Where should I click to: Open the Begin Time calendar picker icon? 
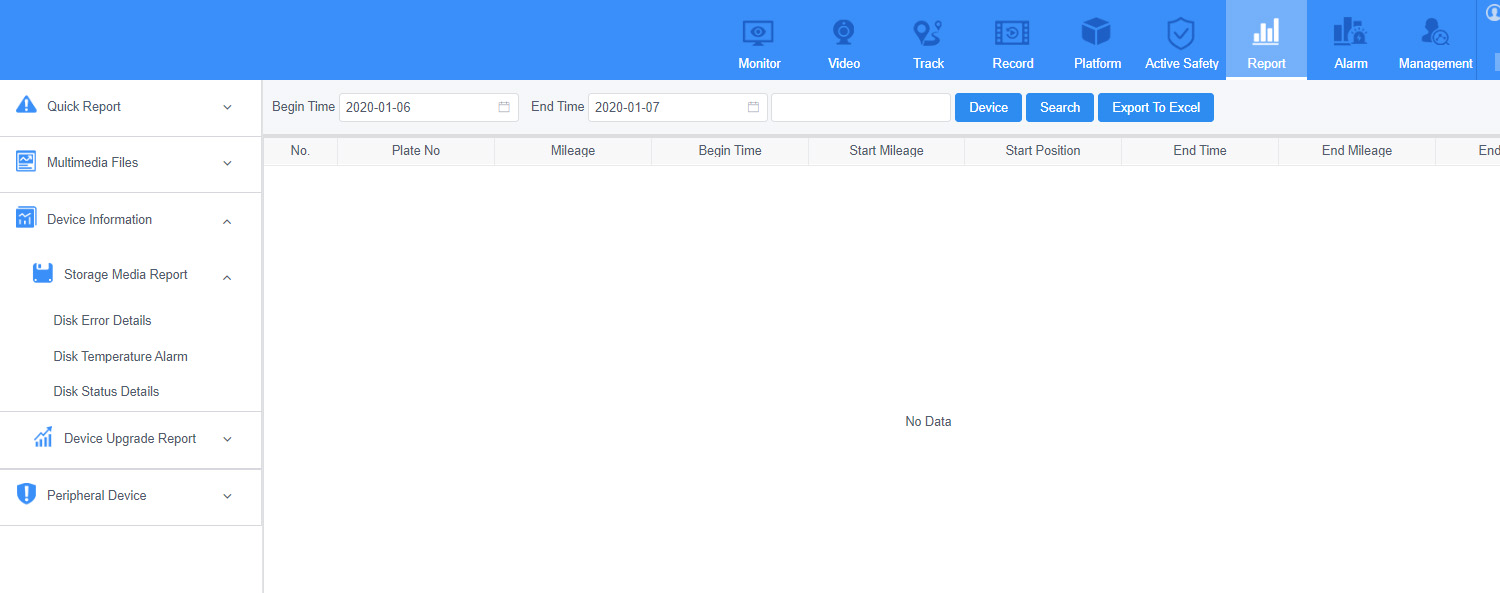pyautogui.click(x=504, y=107)
